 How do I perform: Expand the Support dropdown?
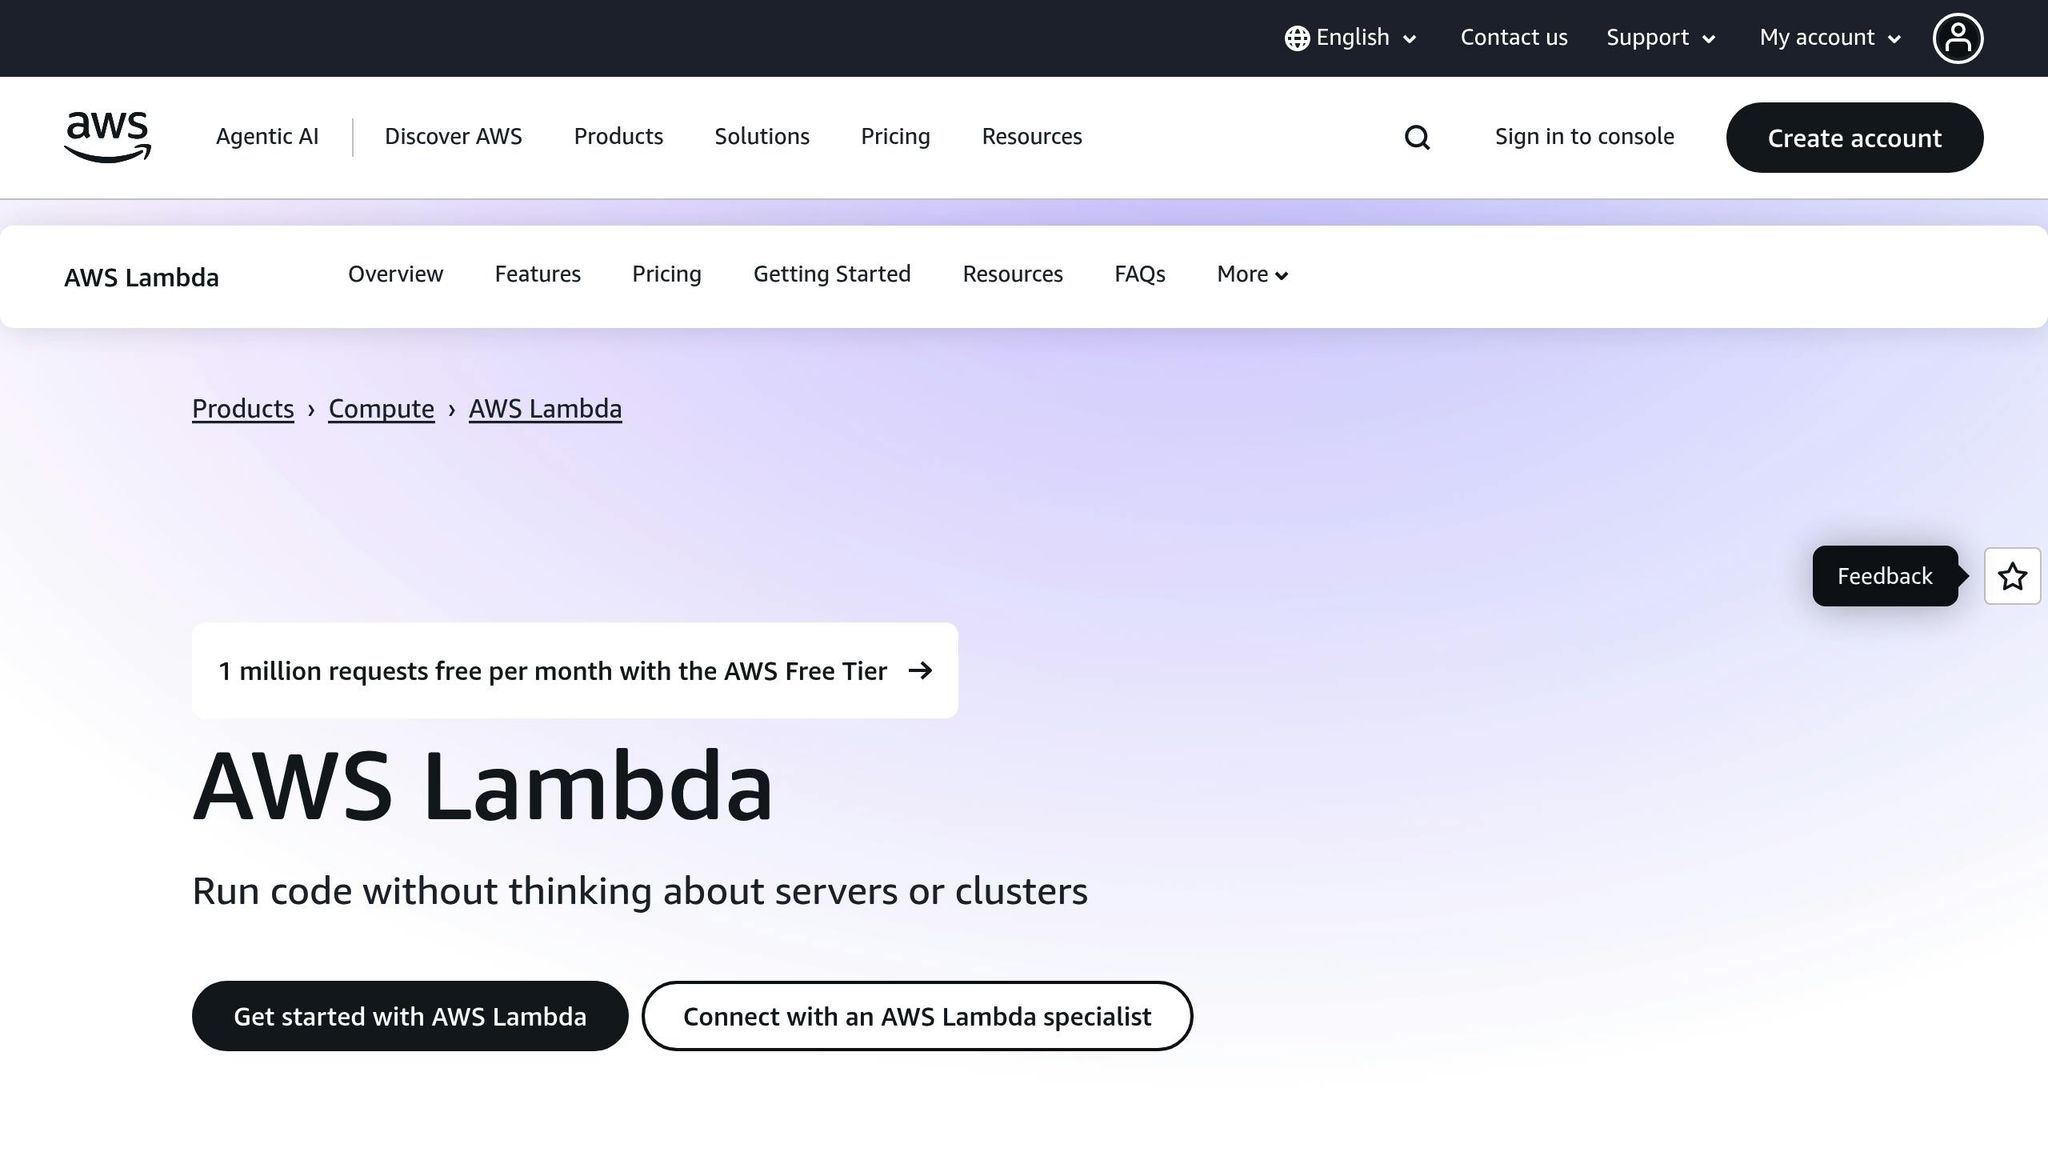[1661, 38]
